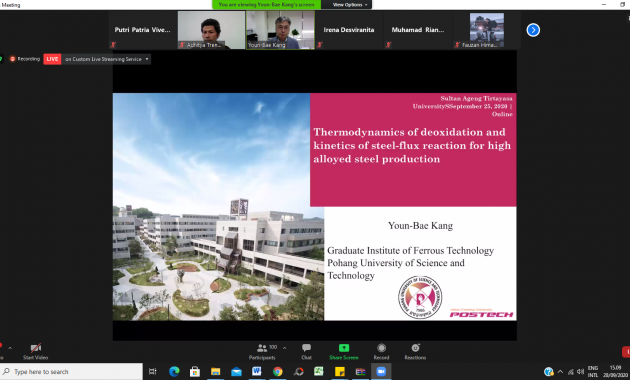630x380 pixels.
Task: Open Google Chrome from the taskbar
Action: pyautogui.click(x=277, y=372)
